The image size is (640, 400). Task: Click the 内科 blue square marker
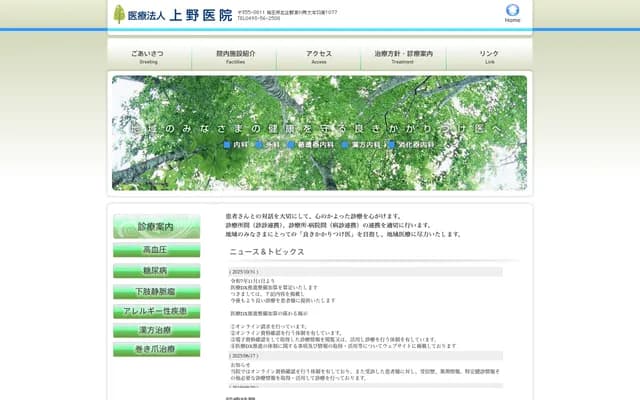pyautogui.click(x=227, y=145)
